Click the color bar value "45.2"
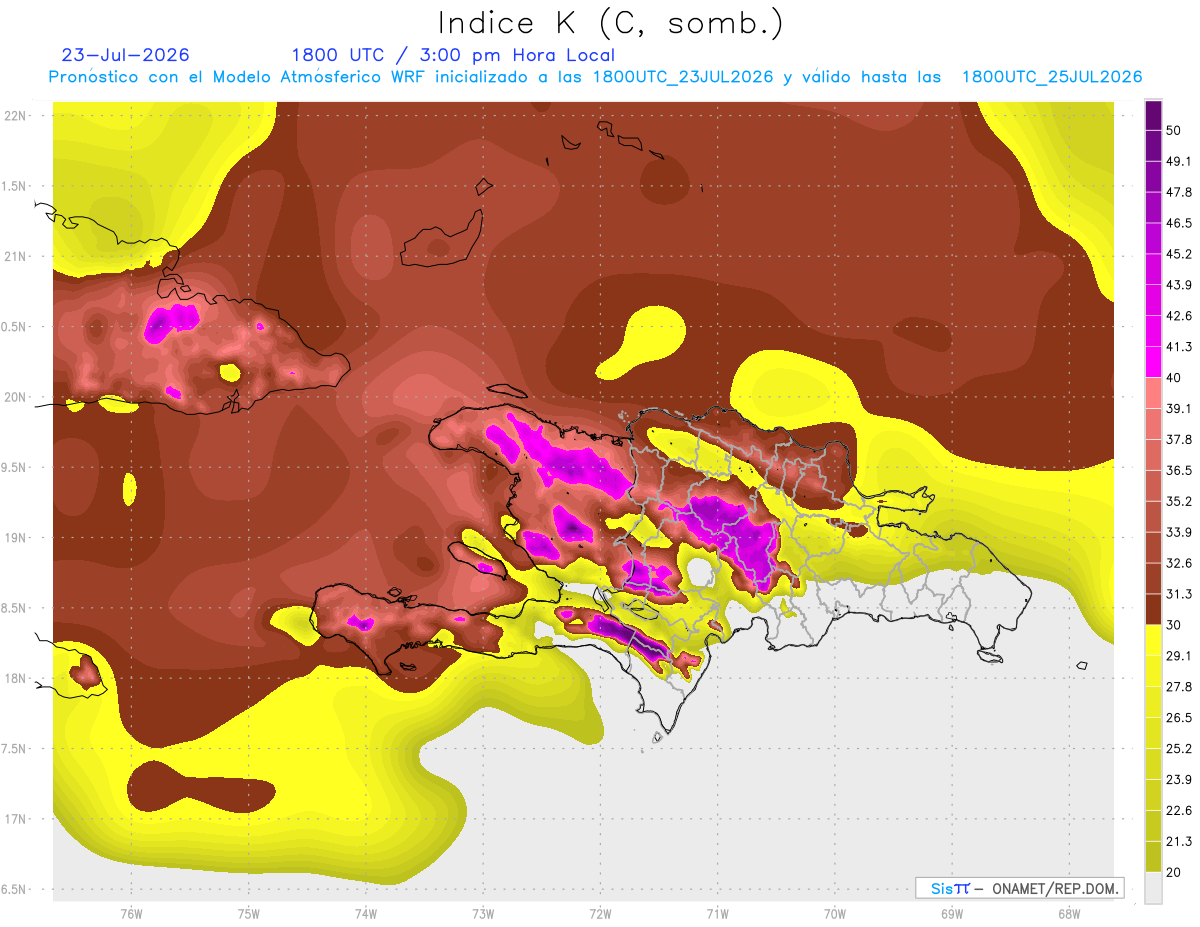The height and width of the screenshot is (927, 1200). click(x=1179, y=254)
